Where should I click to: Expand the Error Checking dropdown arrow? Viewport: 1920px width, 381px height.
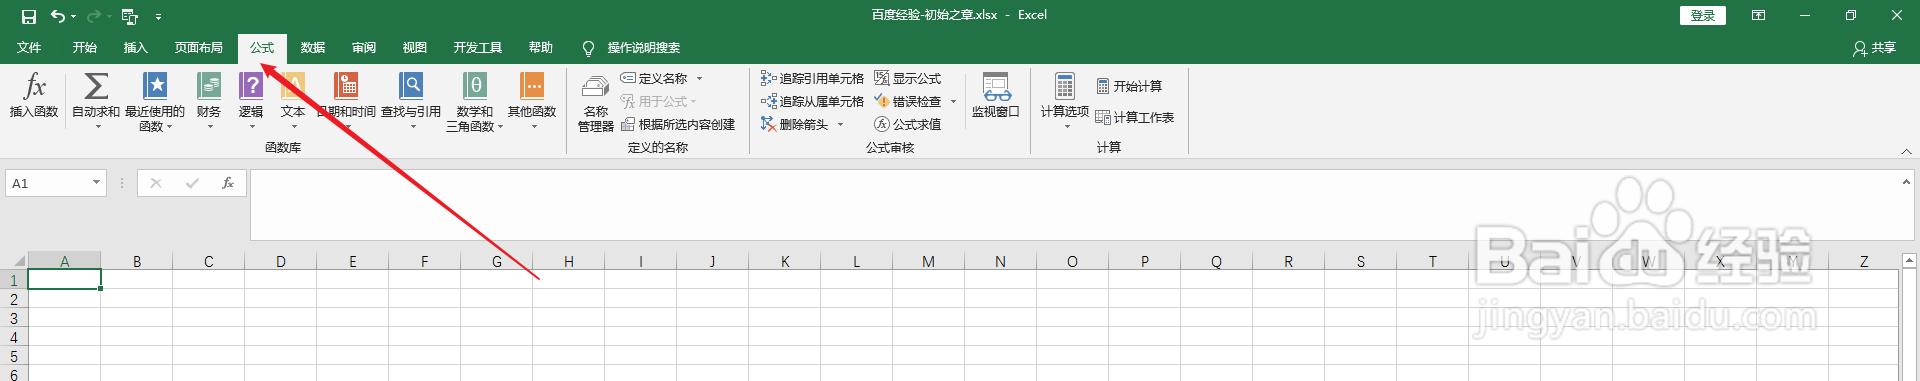pos(953,101)
